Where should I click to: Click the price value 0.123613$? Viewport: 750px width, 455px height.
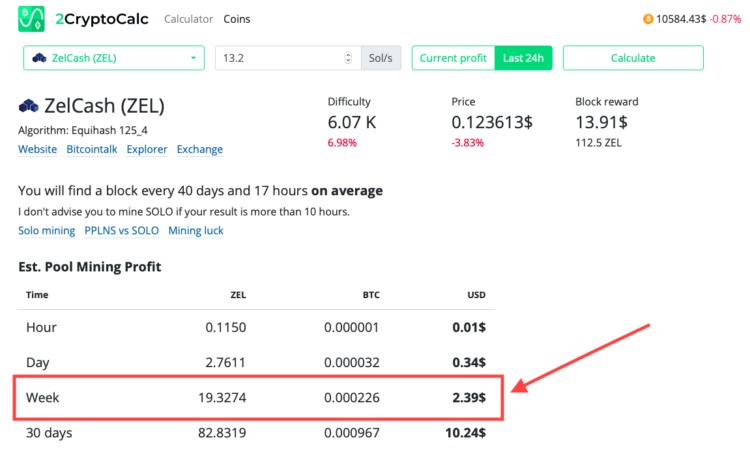pos(492,122)
